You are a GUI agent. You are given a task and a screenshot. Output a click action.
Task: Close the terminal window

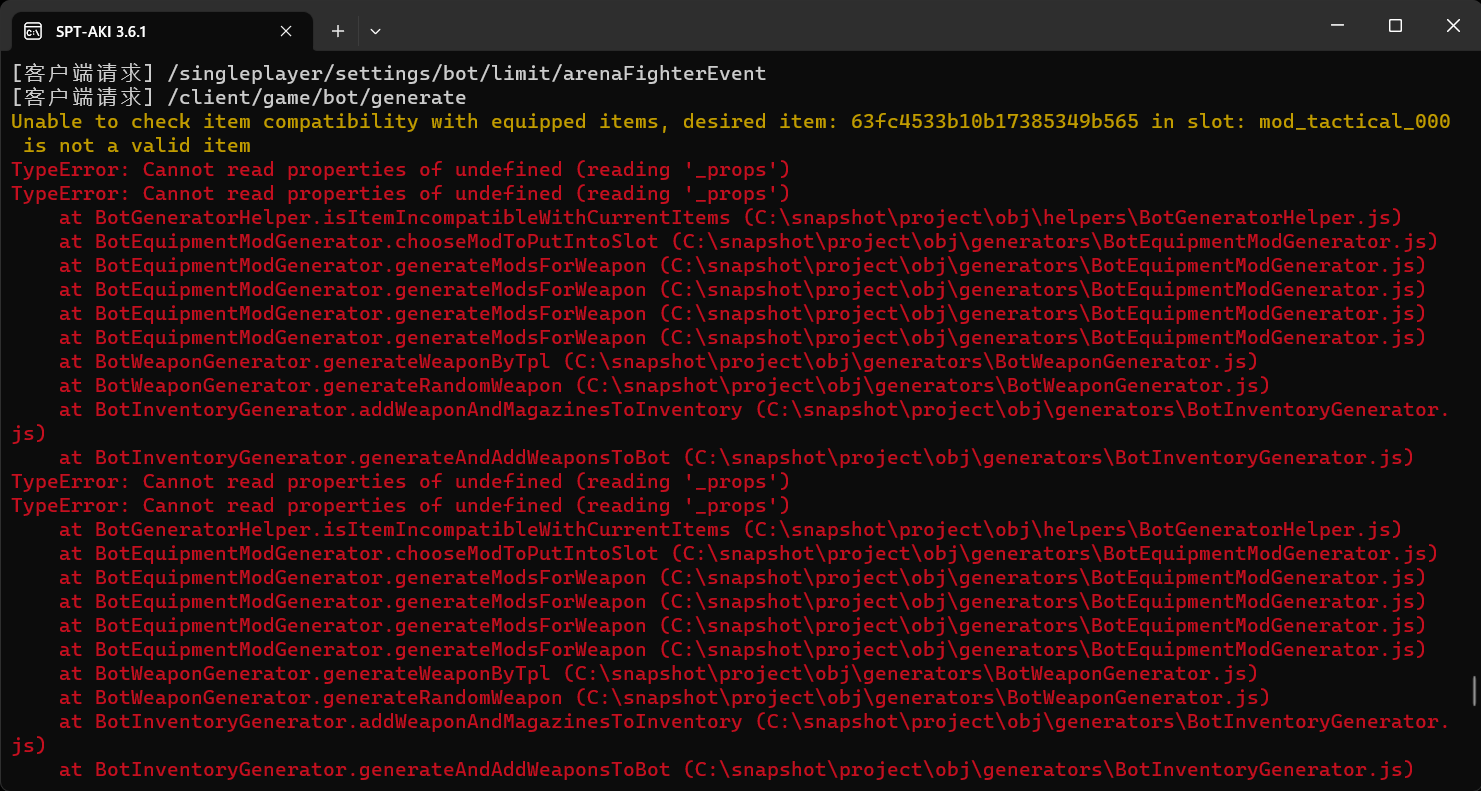point(1453,26)
